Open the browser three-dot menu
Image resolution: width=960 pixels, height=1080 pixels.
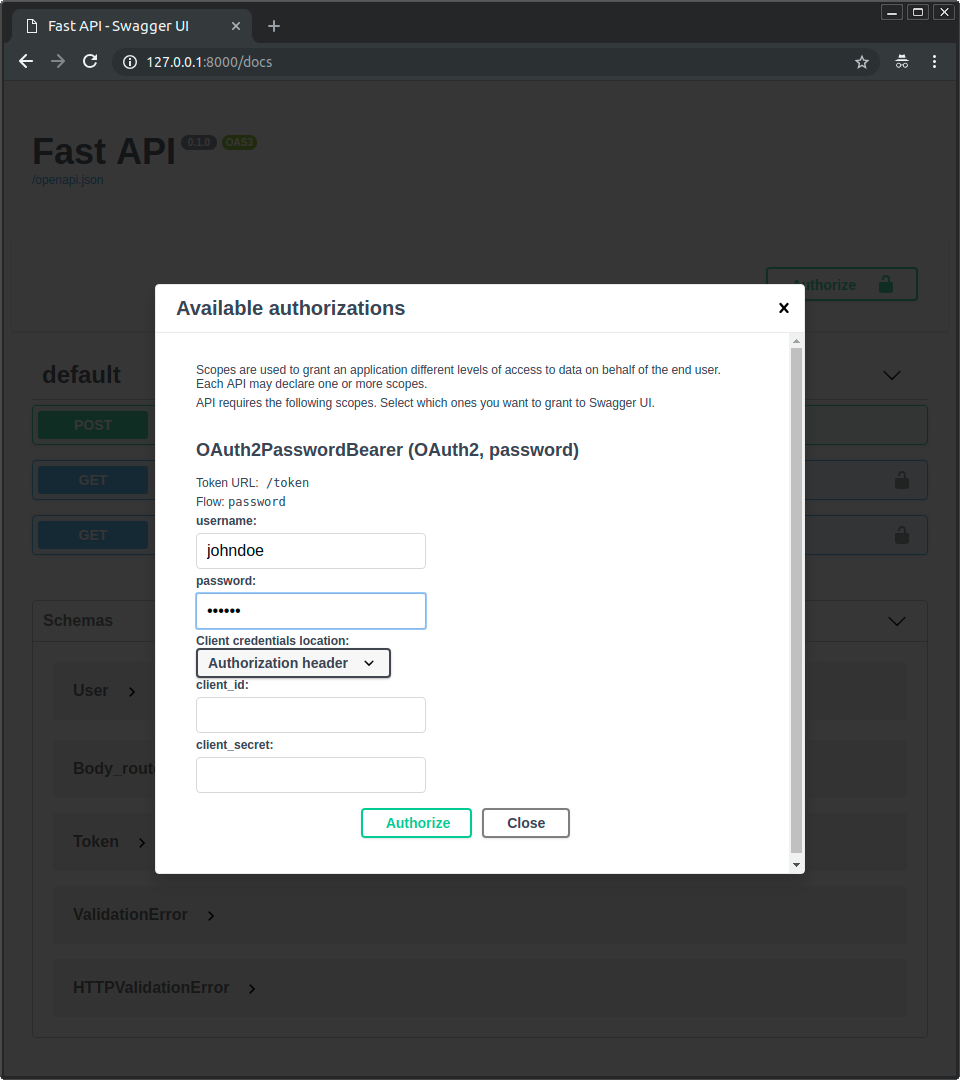(x=935, y=62)
